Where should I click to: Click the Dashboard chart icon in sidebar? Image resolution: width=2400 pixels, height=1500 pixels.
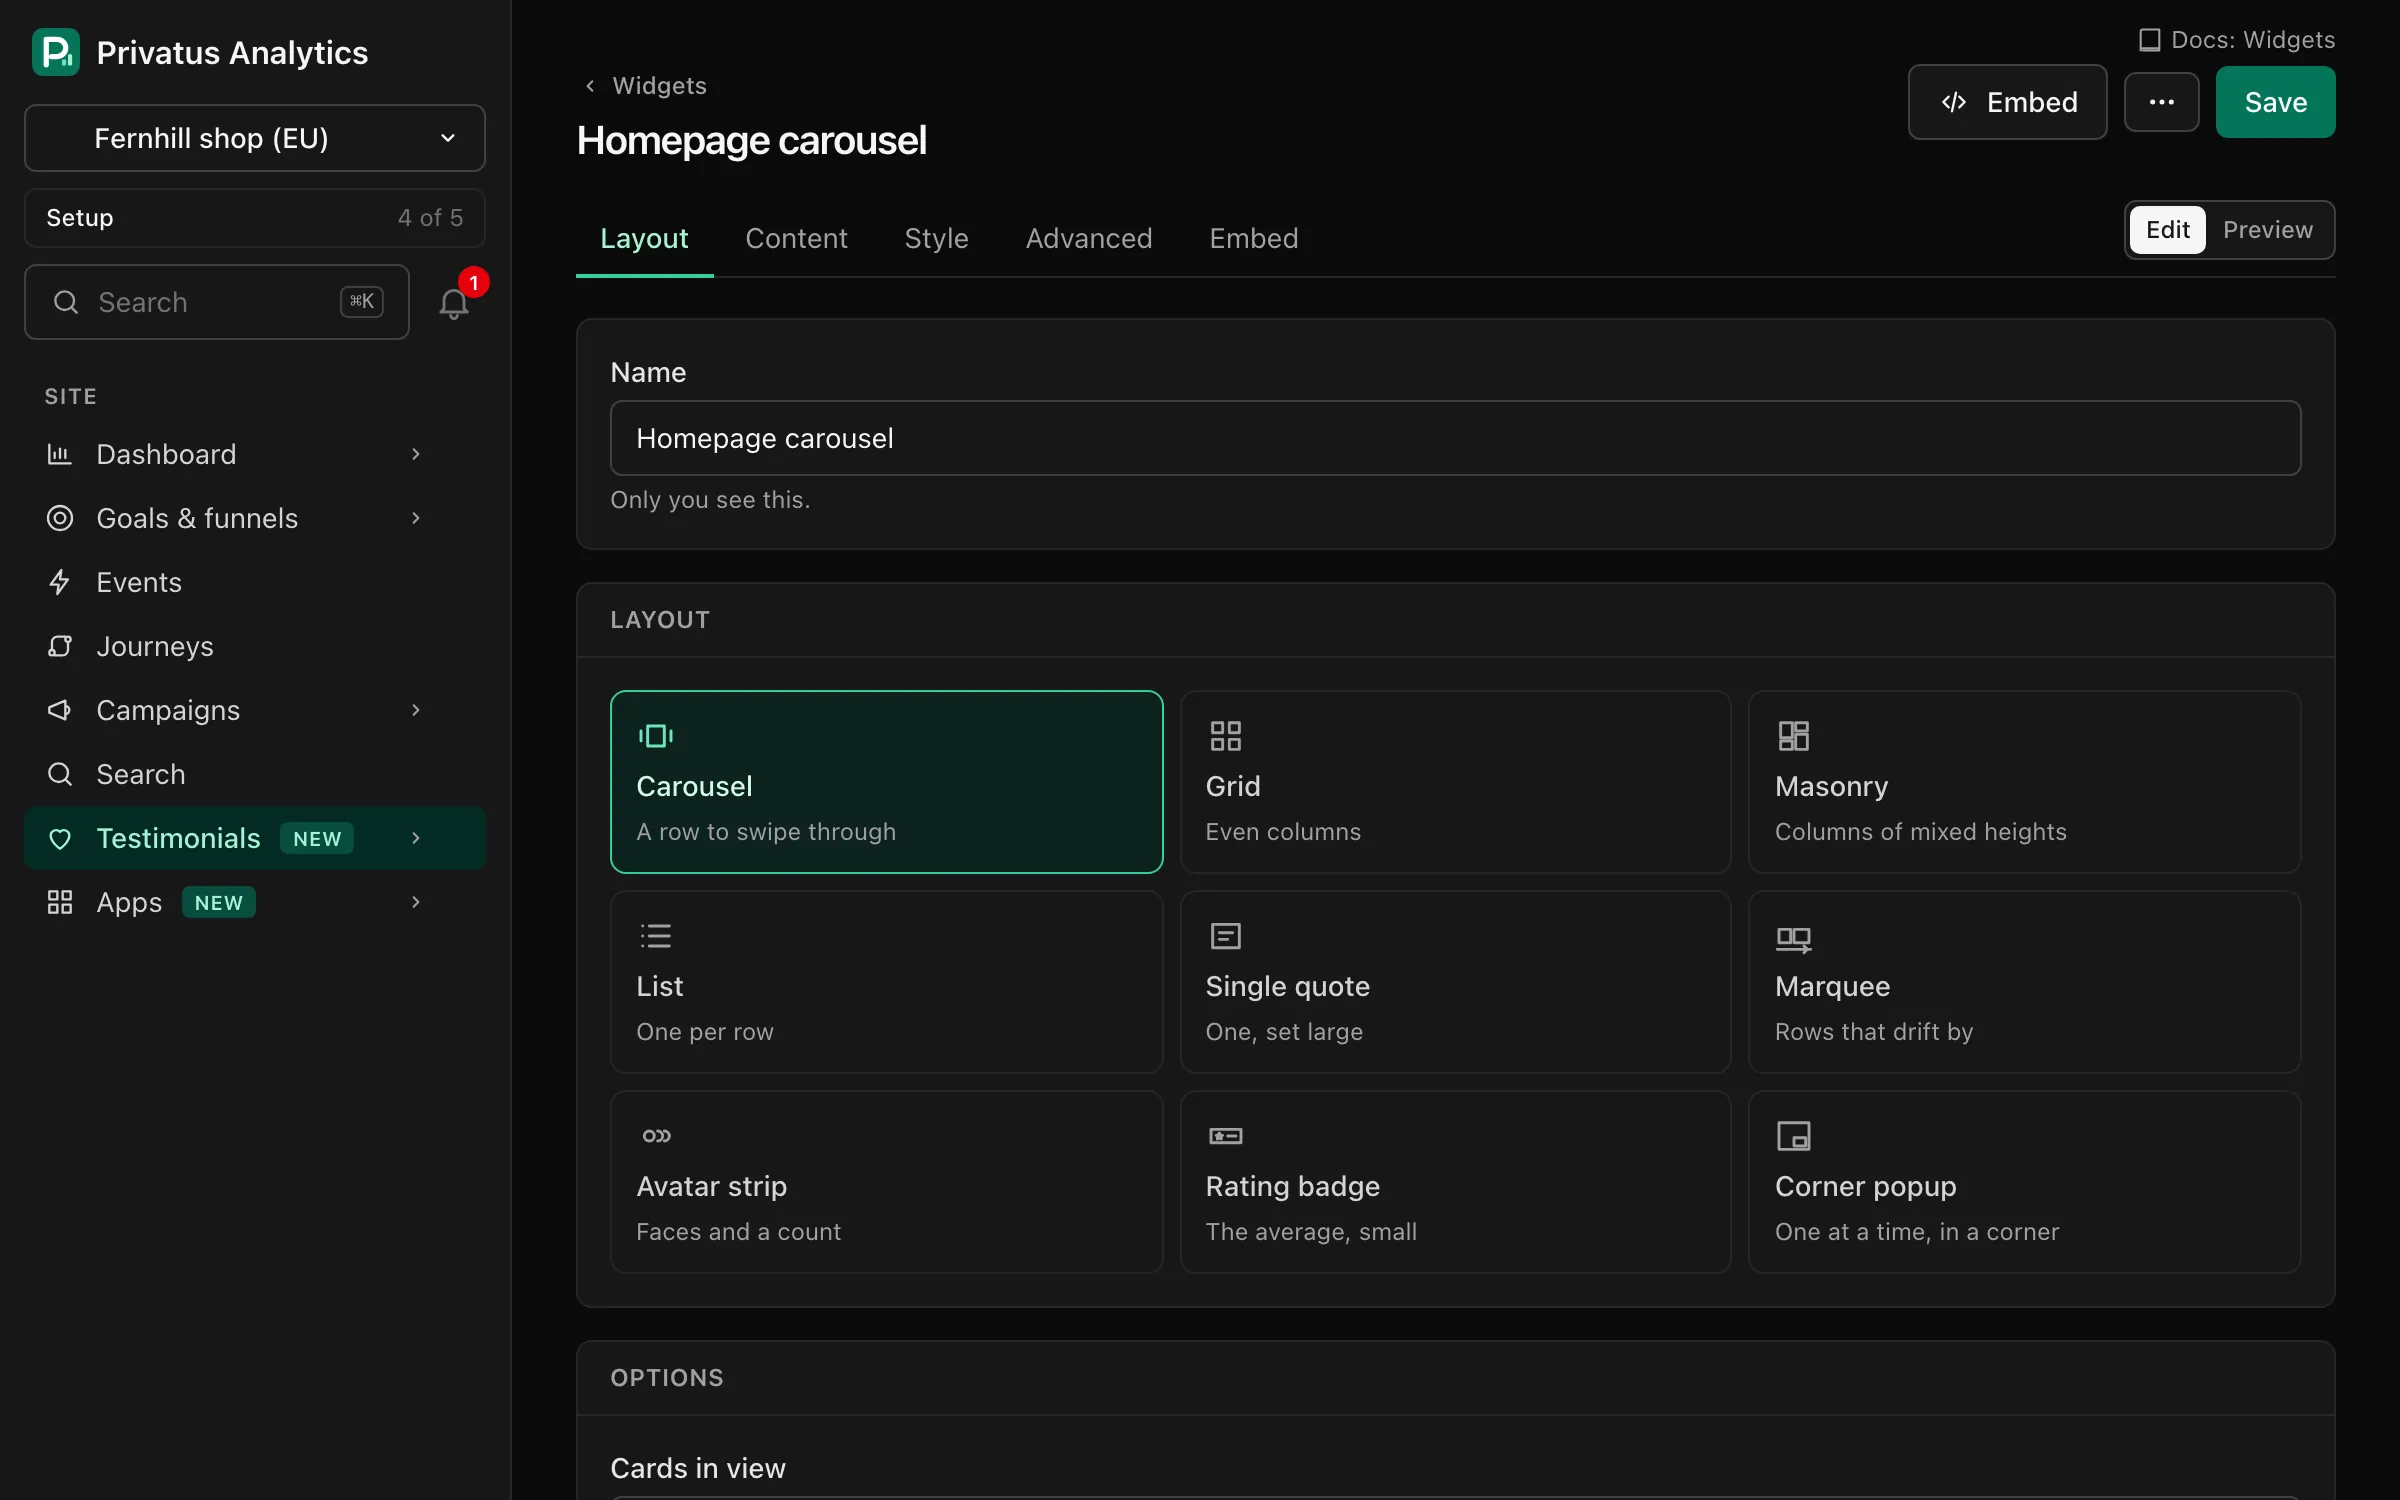click(x=60, y=454)
